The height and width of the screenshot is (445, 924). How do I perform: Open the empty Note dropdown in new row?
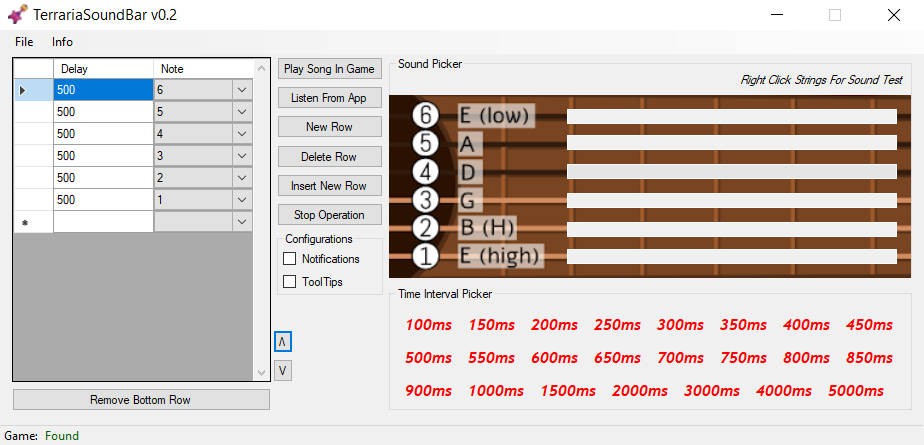point(242,222)
